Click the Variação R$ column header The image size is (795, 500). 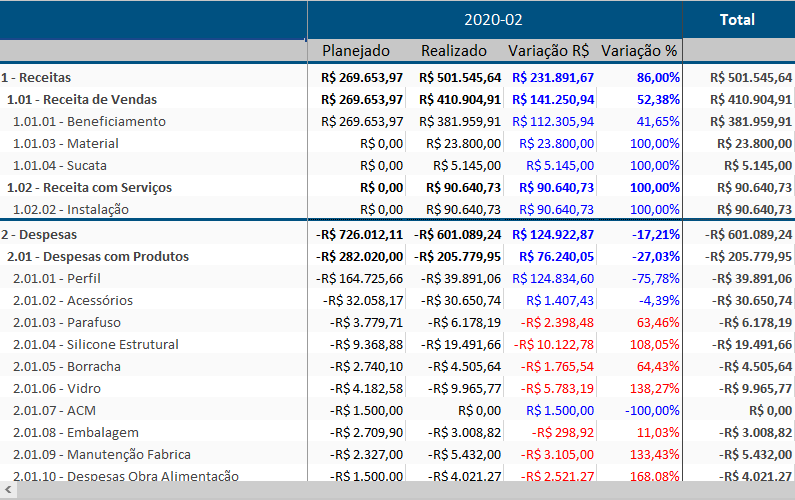(548, 51)
